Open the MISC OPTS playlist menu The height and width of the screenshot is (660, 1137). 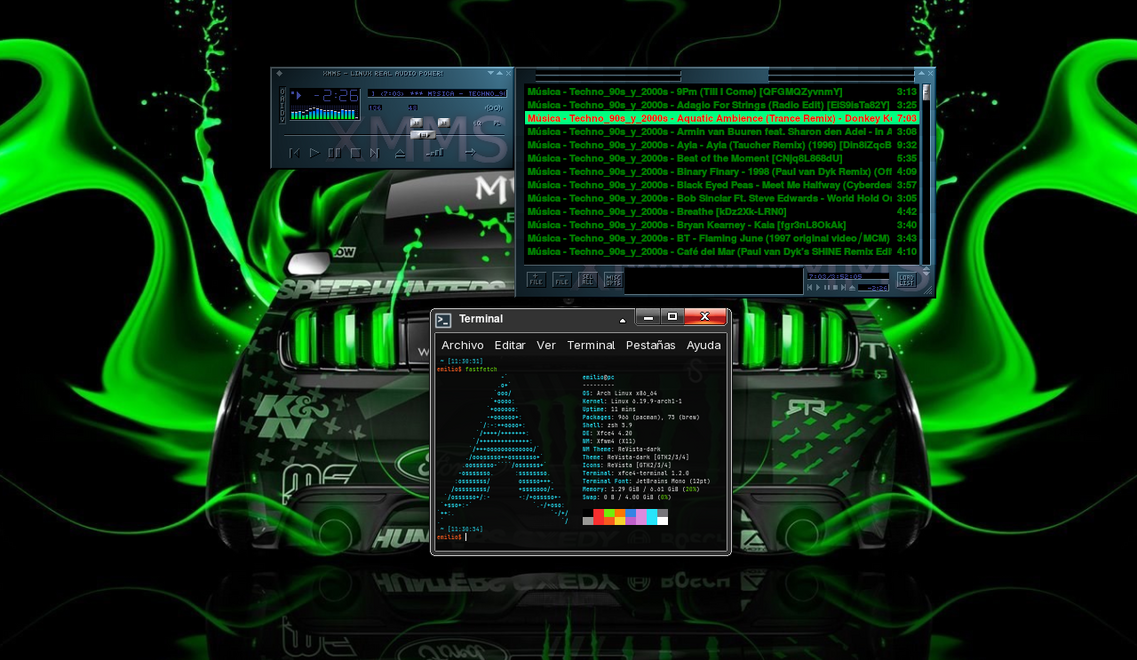613,280
